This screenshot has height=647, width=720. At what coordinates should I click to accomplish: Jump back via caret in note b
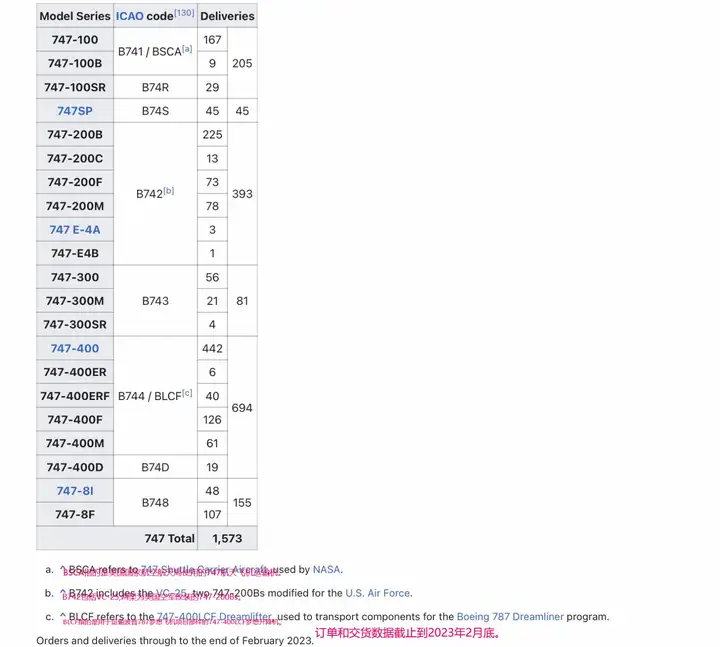point(63,593)
